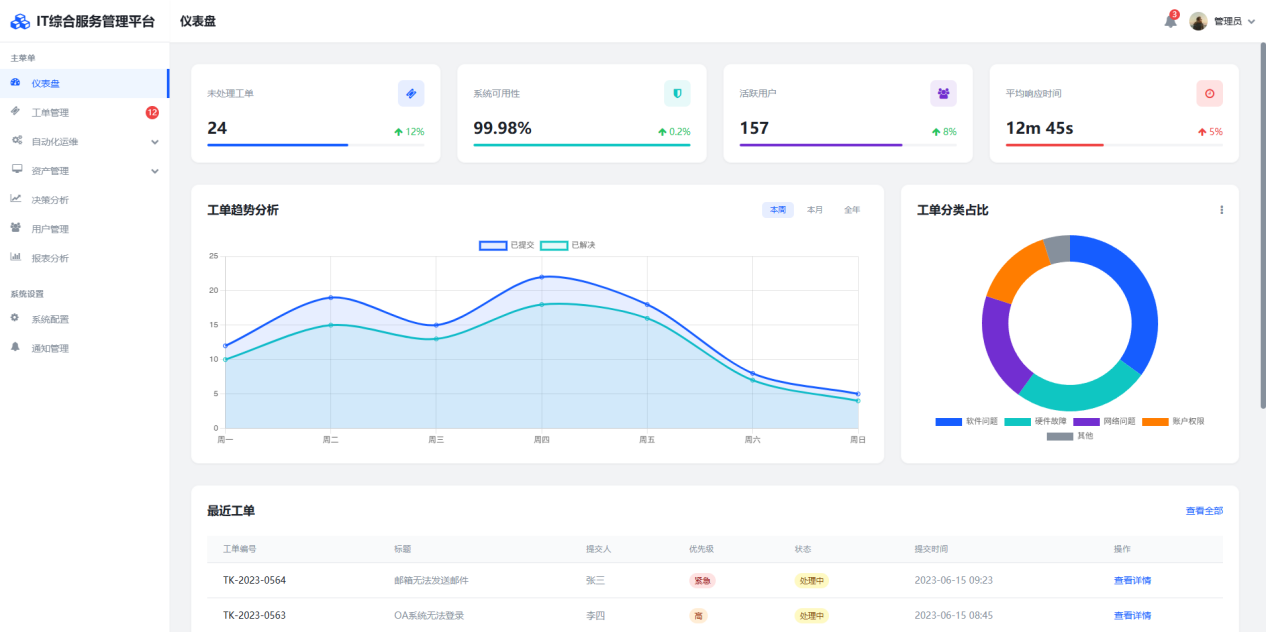Click the users icon in 活跃用户 card
1266x632 pixels.
tap(943, 93)
